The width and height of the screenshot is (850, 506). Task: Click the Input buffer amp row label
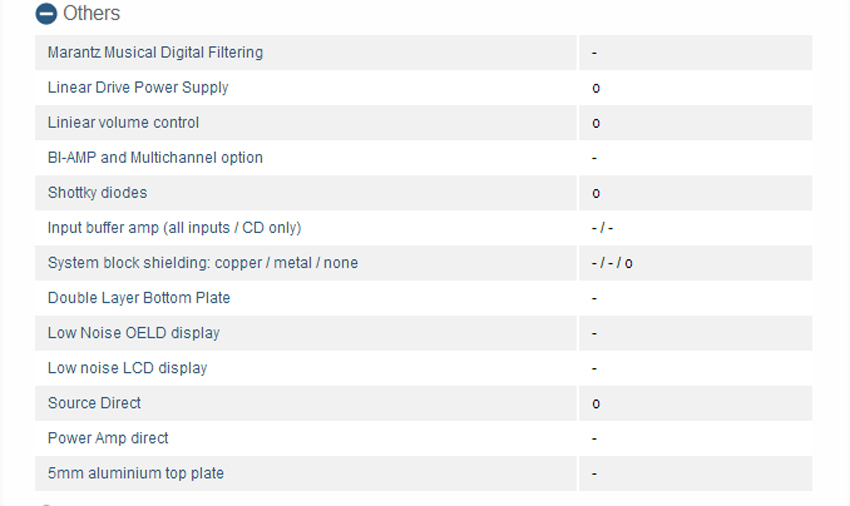[174, 228]
